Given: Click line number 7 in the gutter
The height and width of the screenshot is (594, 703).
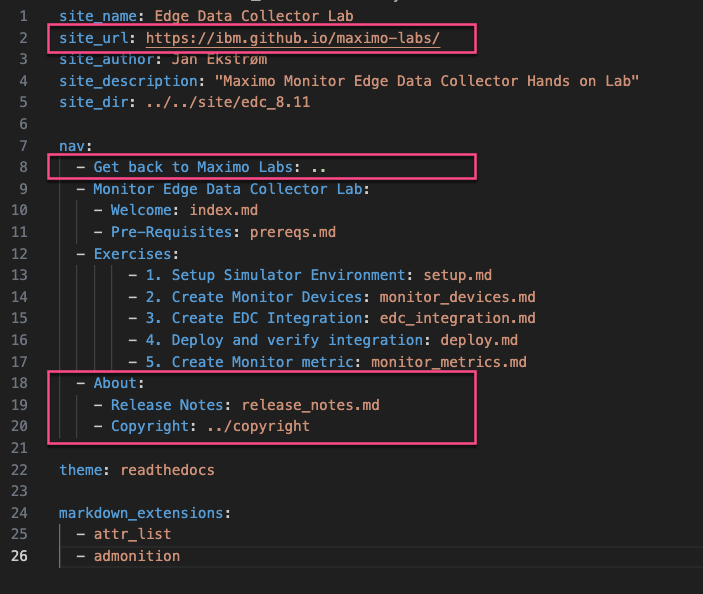Looking at the screenshot, I should click(x=23, y=146).
